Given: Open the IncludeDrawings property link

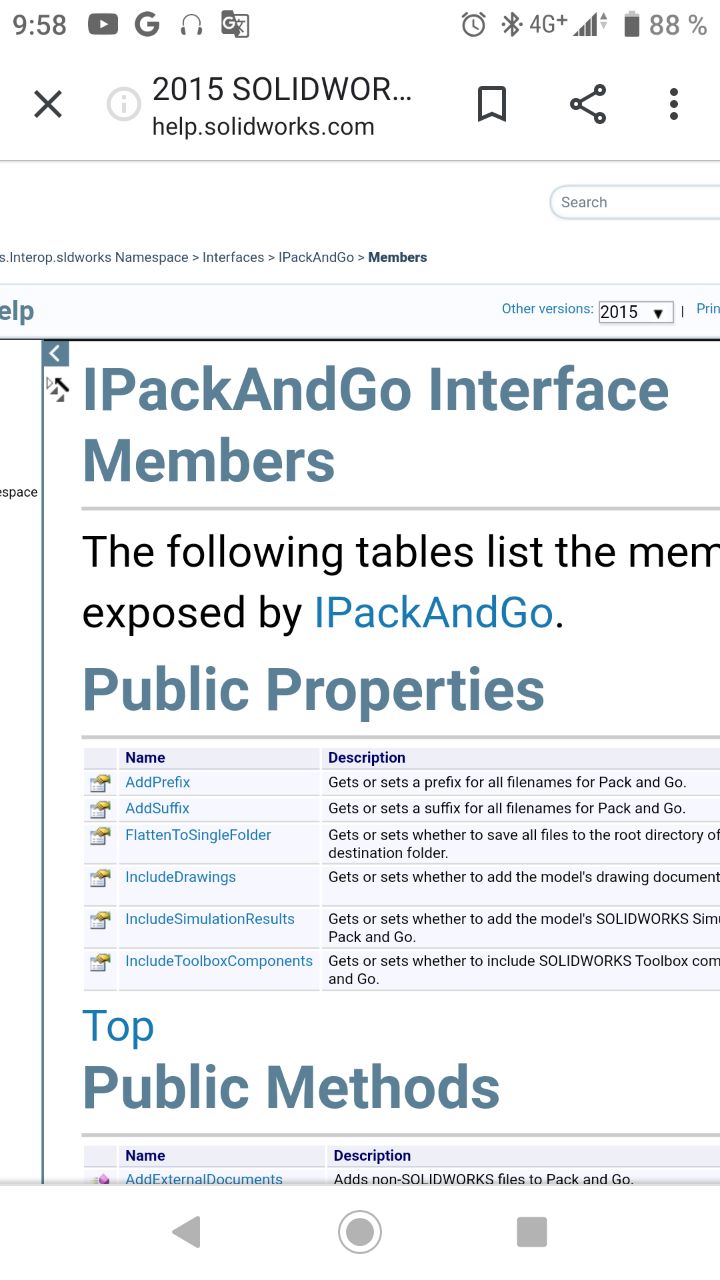Looking at the screenshot, I should pyautogui.click(x=180, y=877).
